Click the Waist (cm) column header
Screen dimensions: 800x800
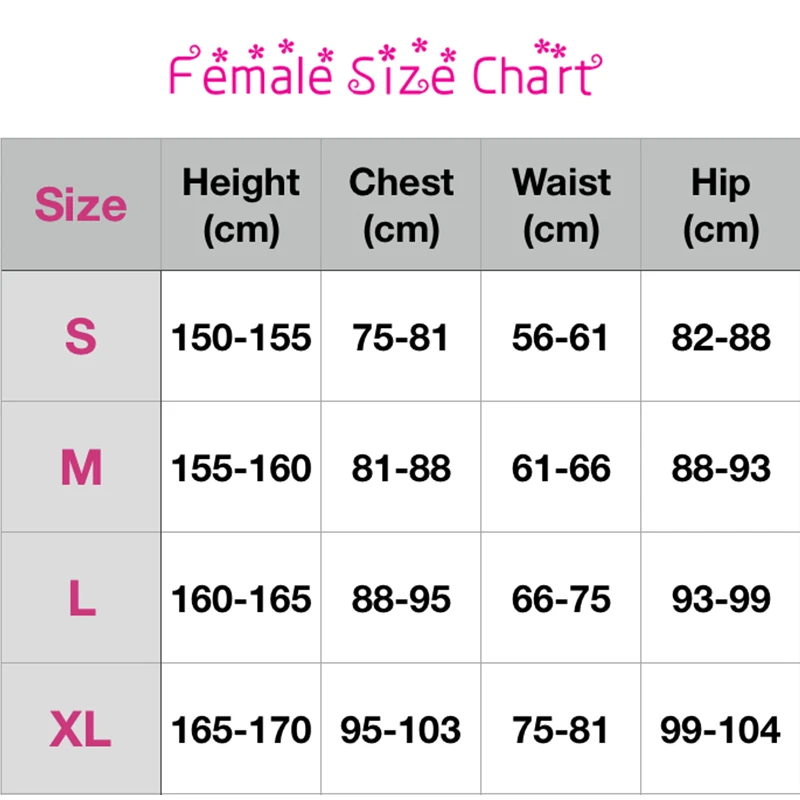point(561,204)
